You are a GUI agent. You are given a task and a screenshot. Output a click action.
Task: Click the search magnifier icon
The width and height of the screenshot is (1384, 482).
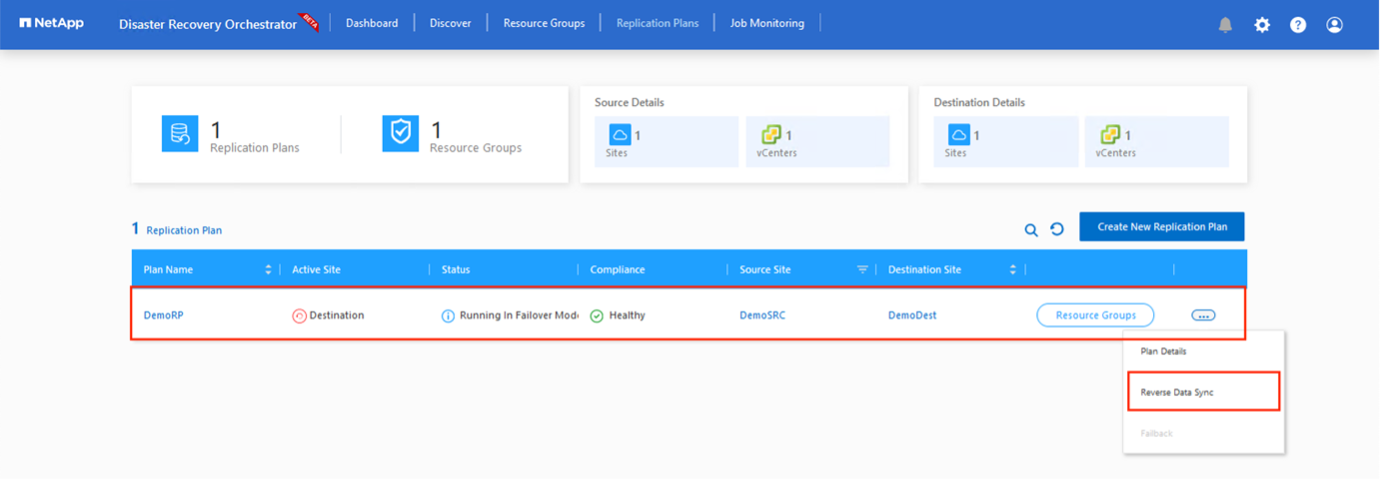point(1031,229)
